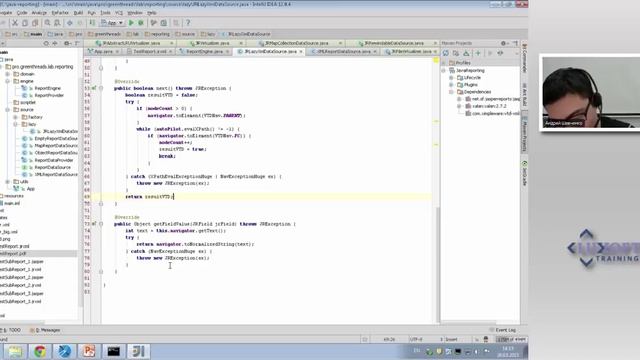Expand the domain package node

coord(8,74)
